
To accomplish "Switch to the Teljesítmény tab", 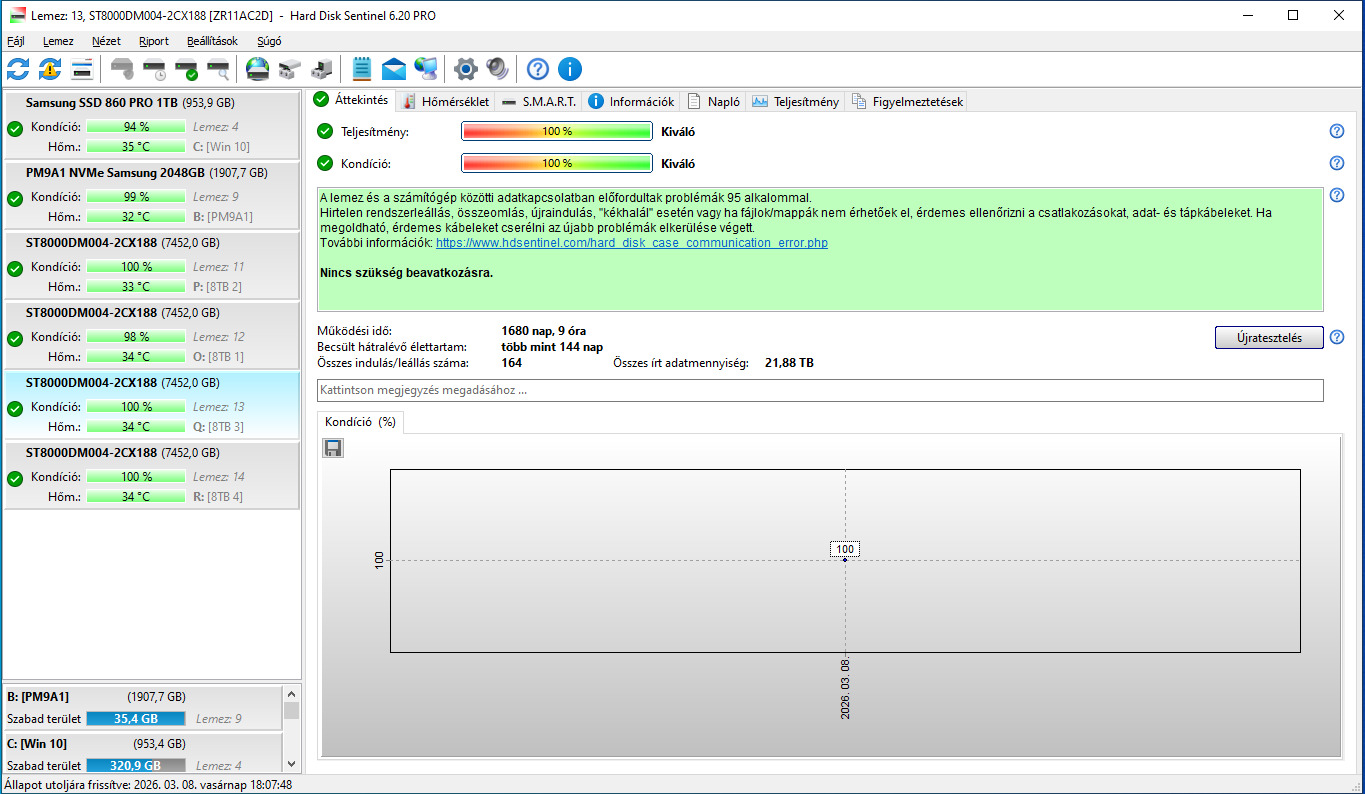I will pos(795,101).
